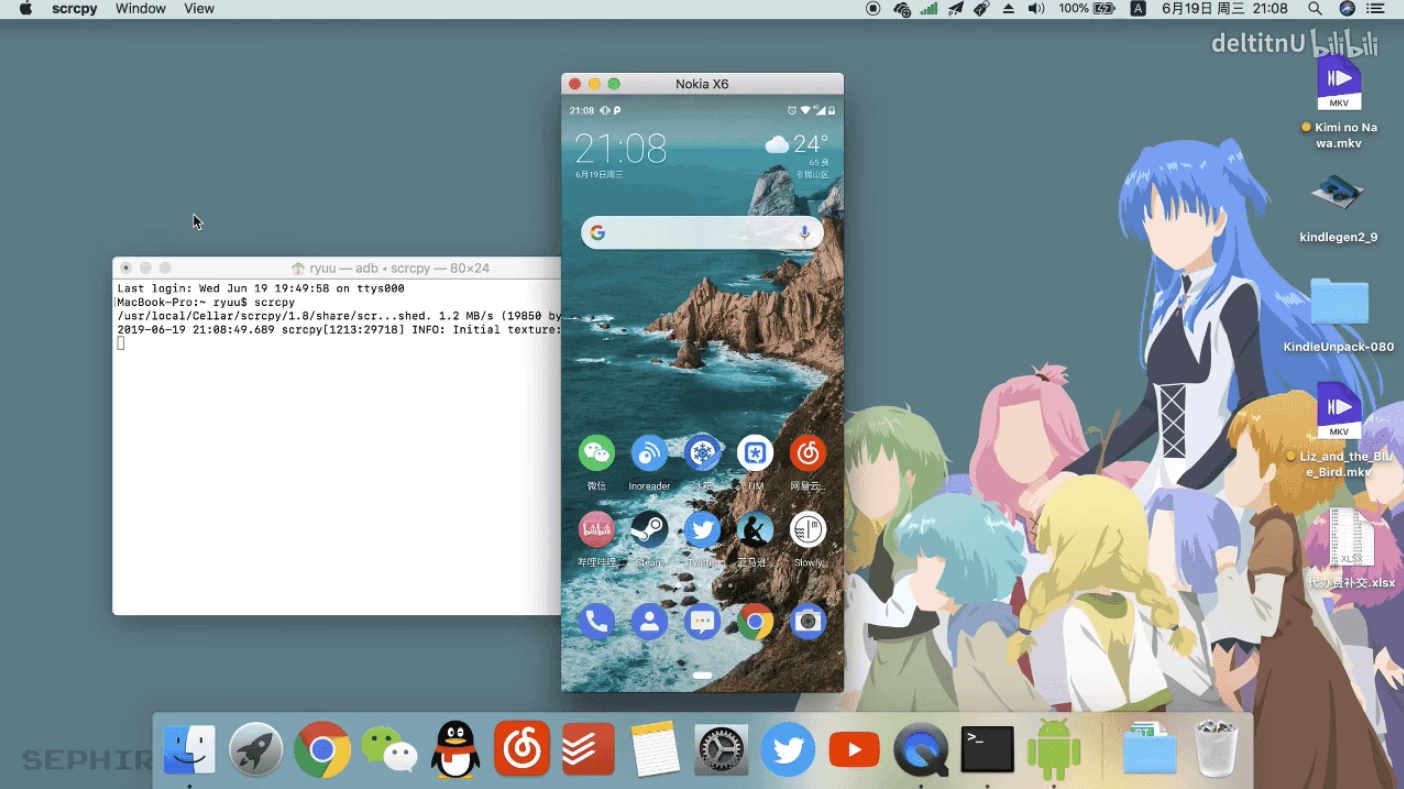This screenshot has width=1404, height=789.
Task: Expand the input source menu labeled A
Action: pos(1137,8)
